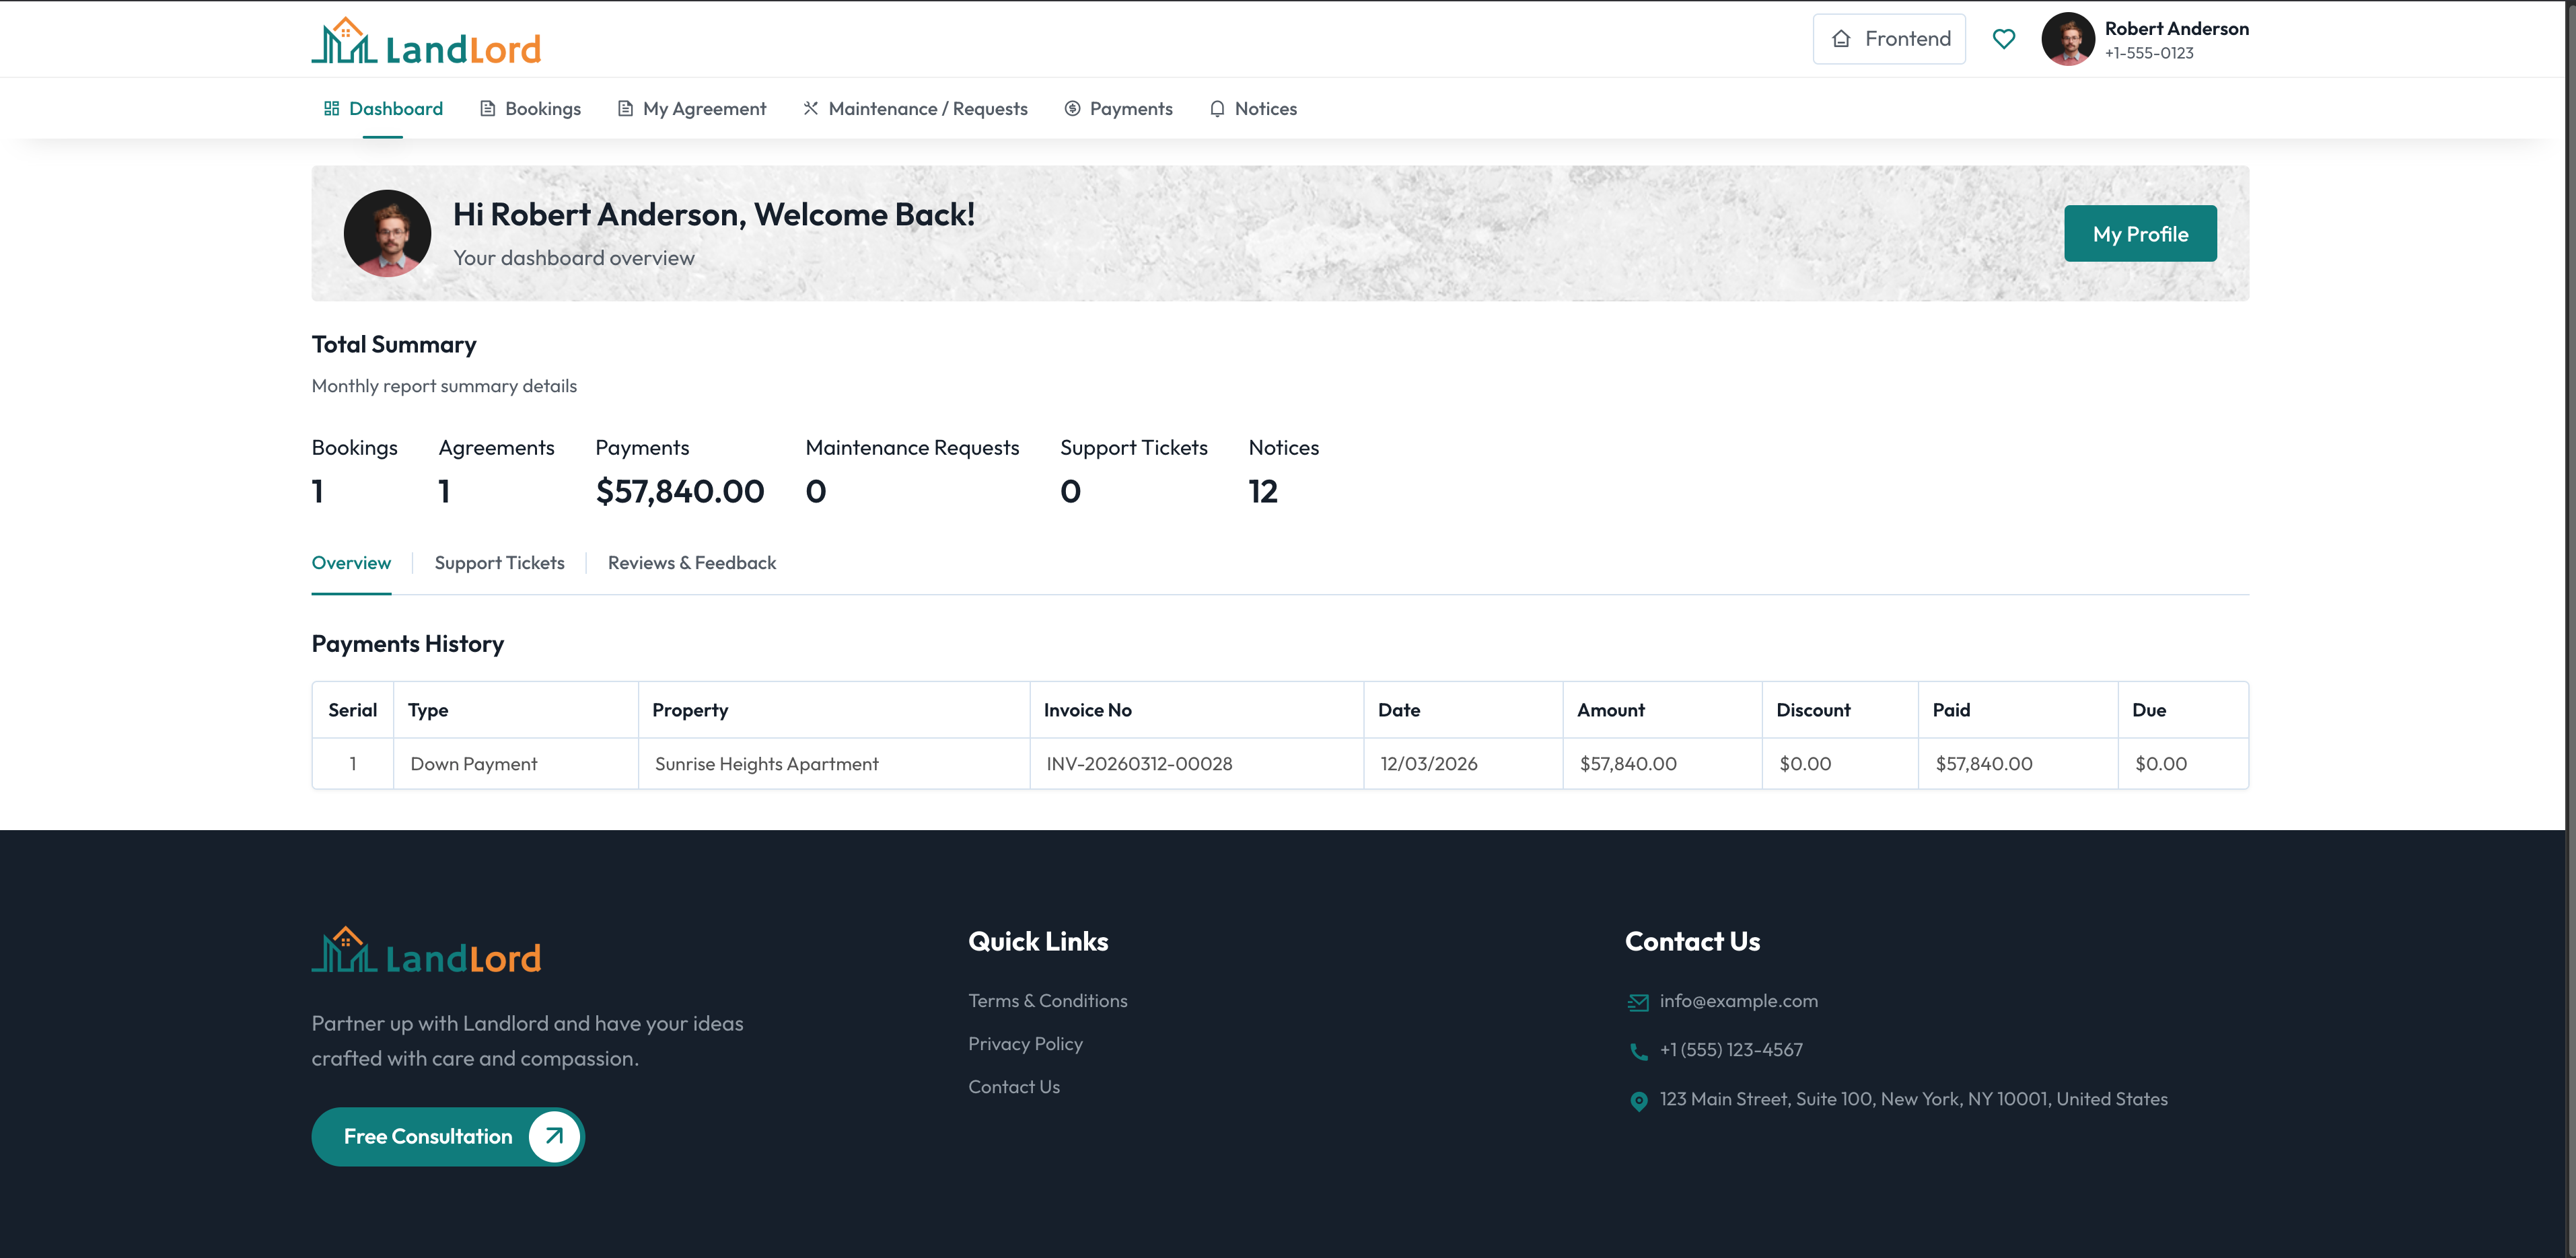
Task: Click the home icon inside the Frontend button
Action: pyautogui.click(x=1840, y=38)
